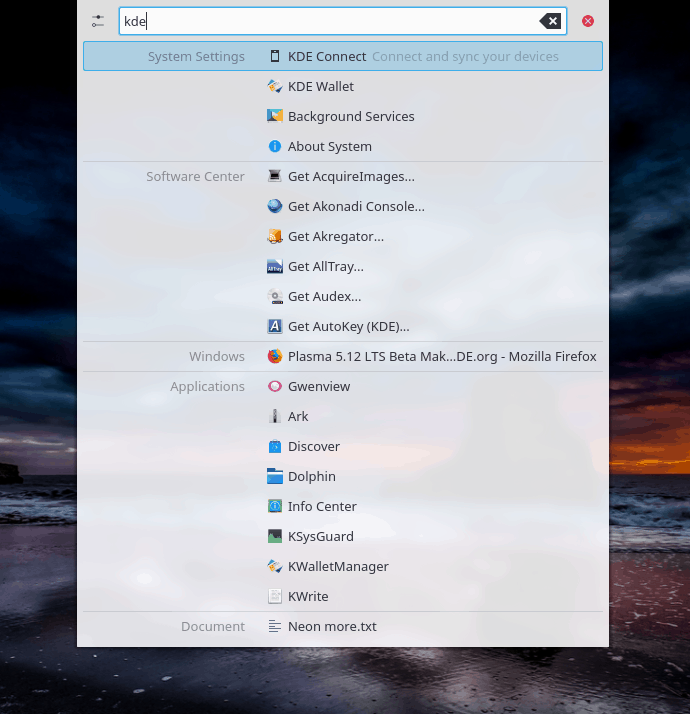Click the Info Center icon
The width and height of the screenshot is (690, 714).
pos(275,506)
